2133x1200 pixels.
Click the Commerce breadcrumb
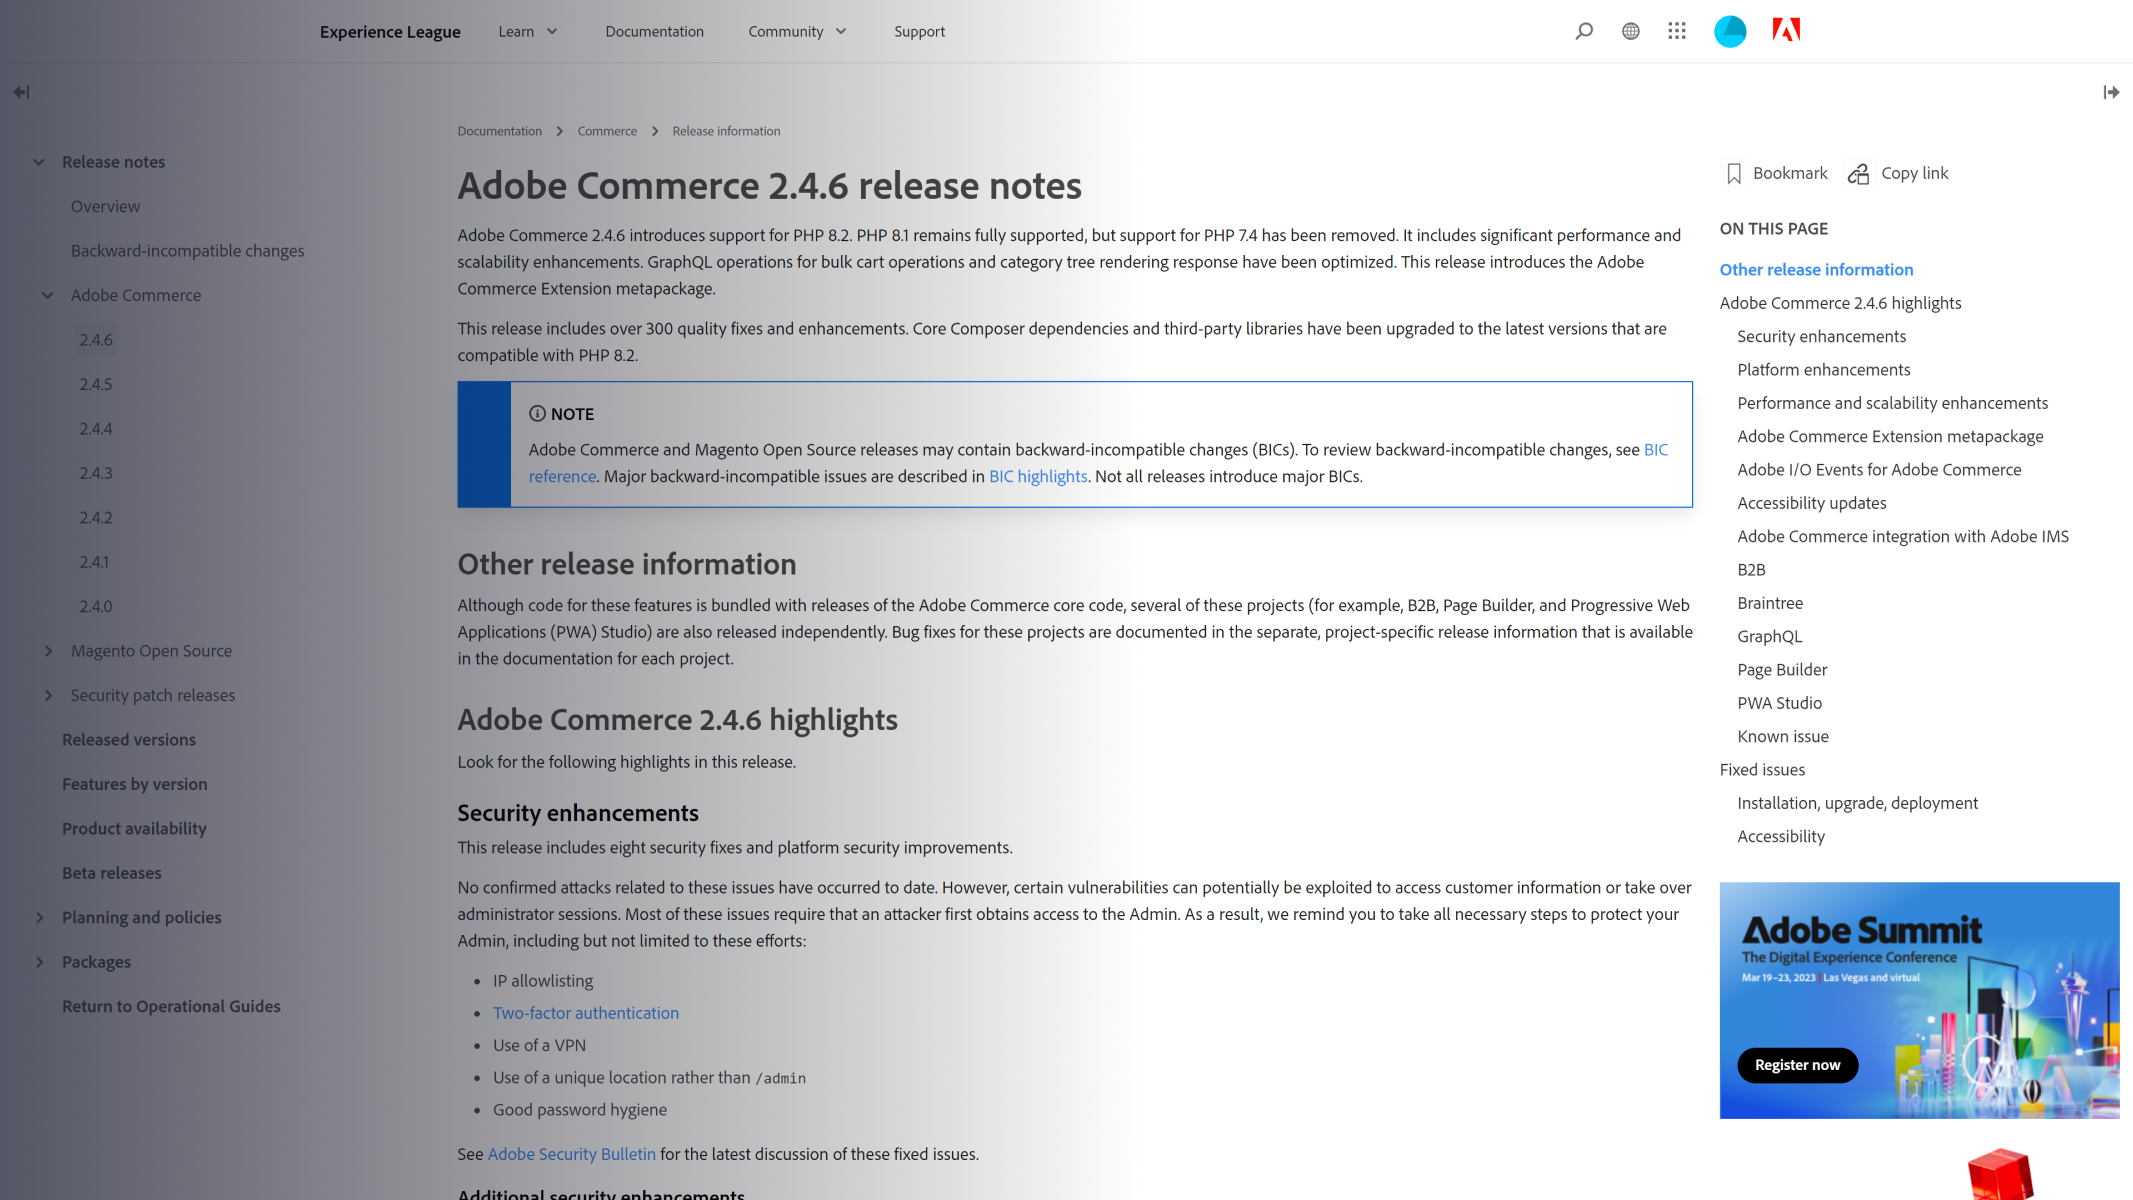[607, 131]
